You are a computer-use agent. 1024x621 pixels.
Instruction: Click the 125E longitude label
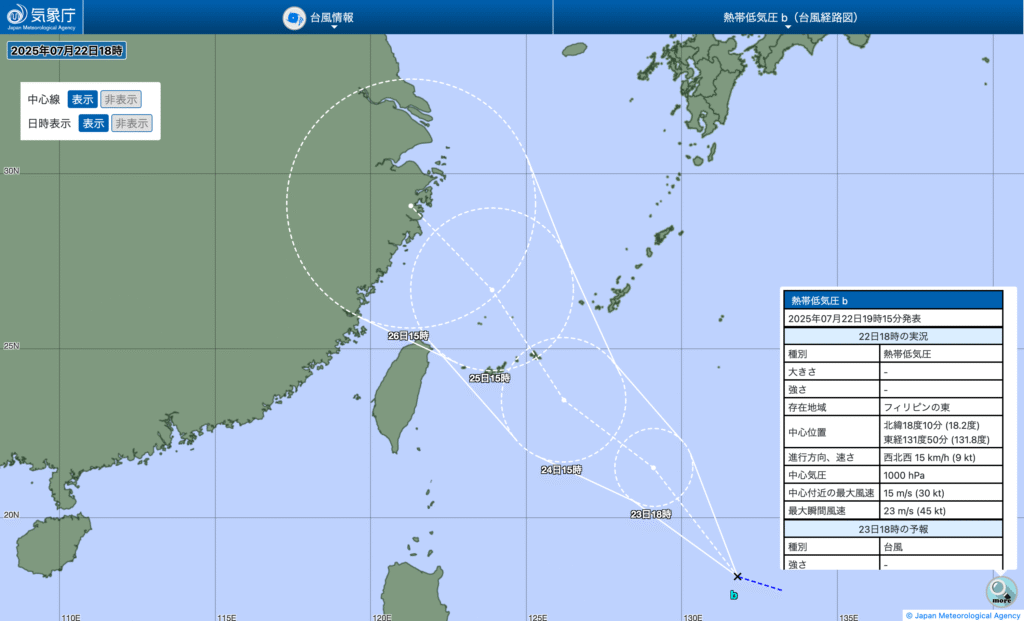[537, 617]
